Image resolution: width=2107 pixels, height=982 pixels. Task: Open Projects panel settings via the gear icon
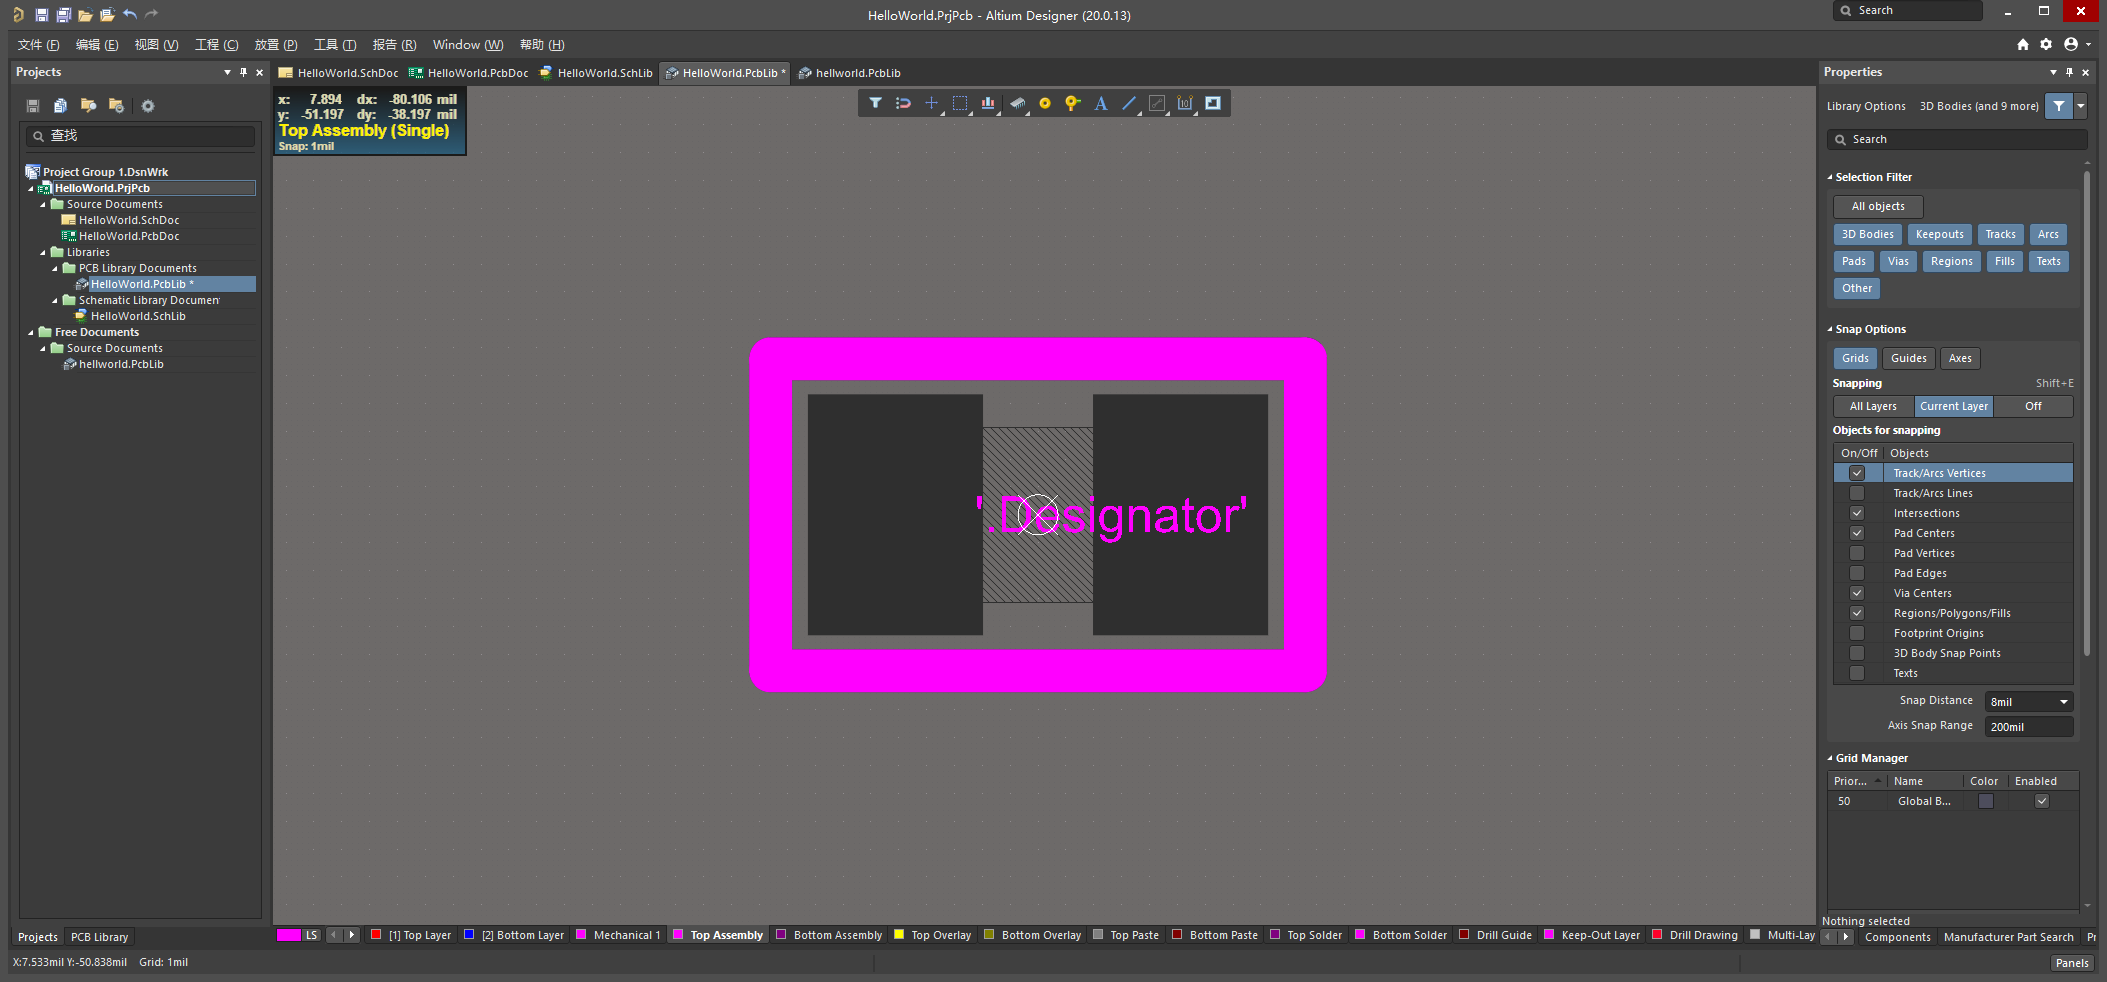click(x=148, y=105)
